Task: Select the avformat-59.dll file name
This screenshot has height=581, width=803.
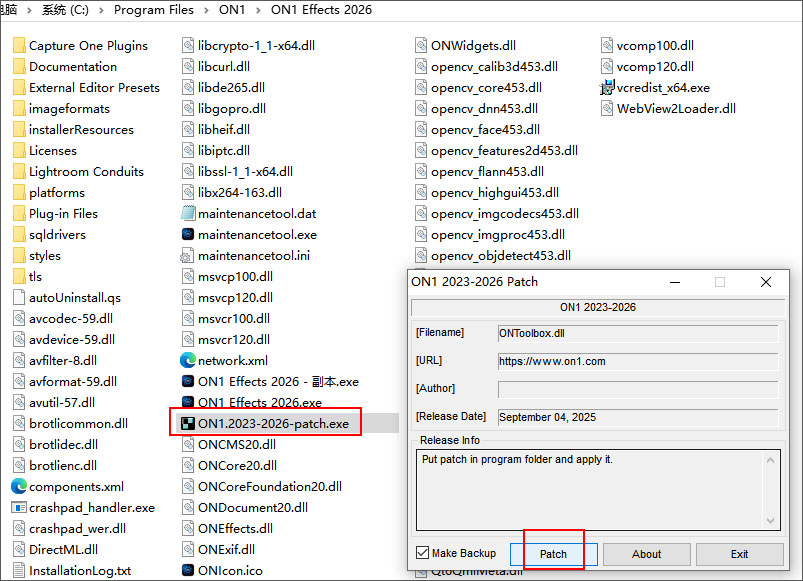Action: [73, 381]
